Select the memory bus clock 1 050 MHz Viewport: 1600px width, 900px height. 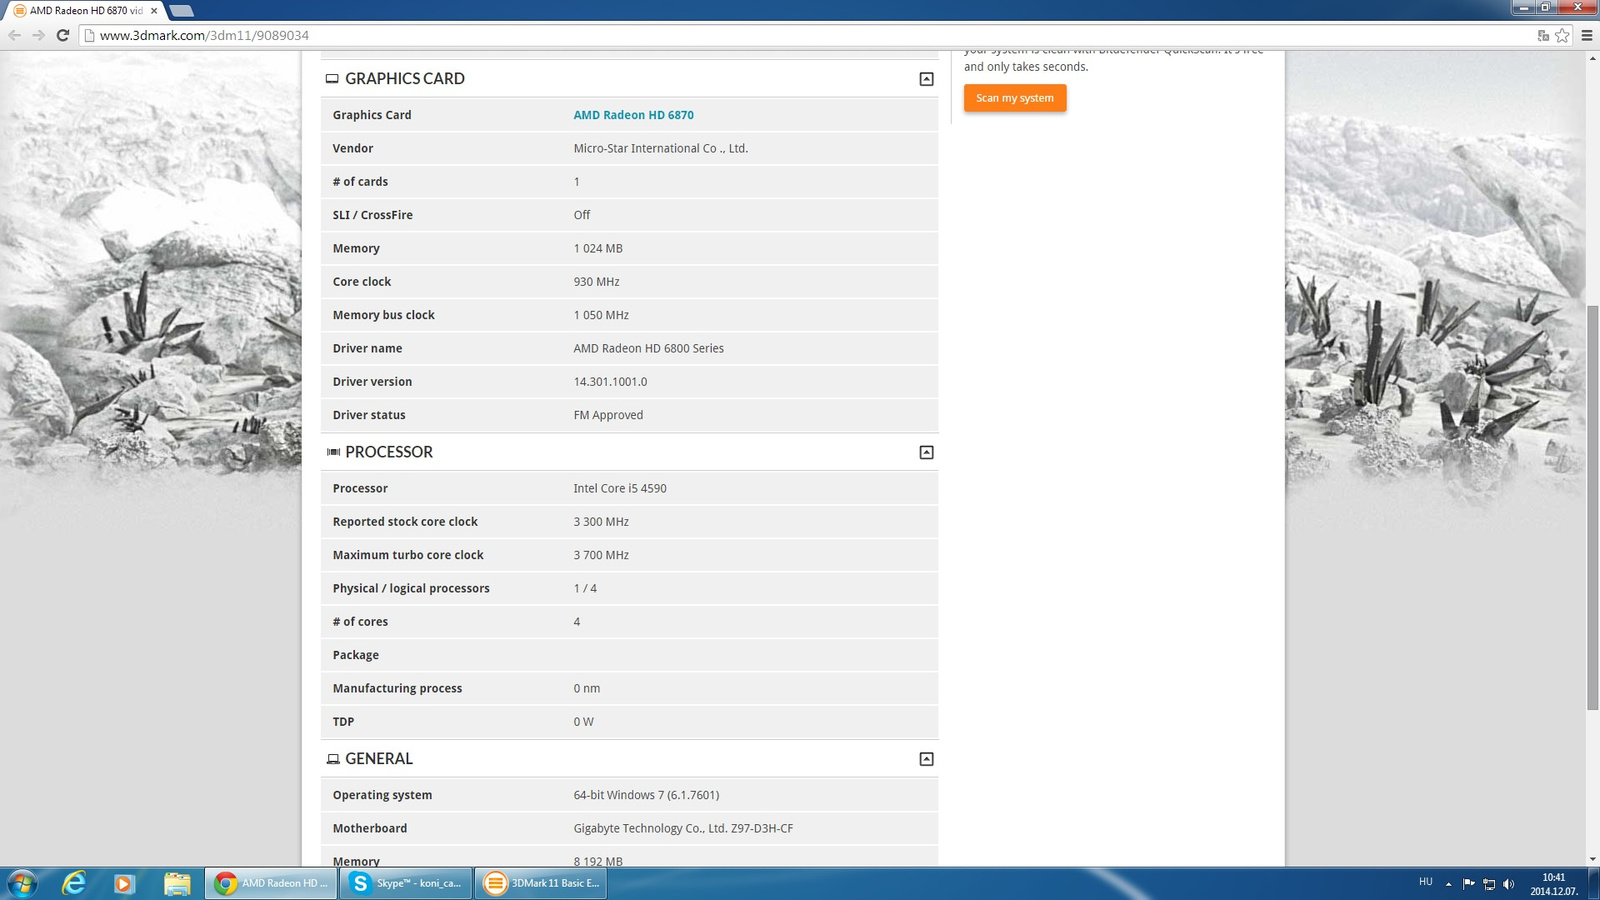coord(601,315)
